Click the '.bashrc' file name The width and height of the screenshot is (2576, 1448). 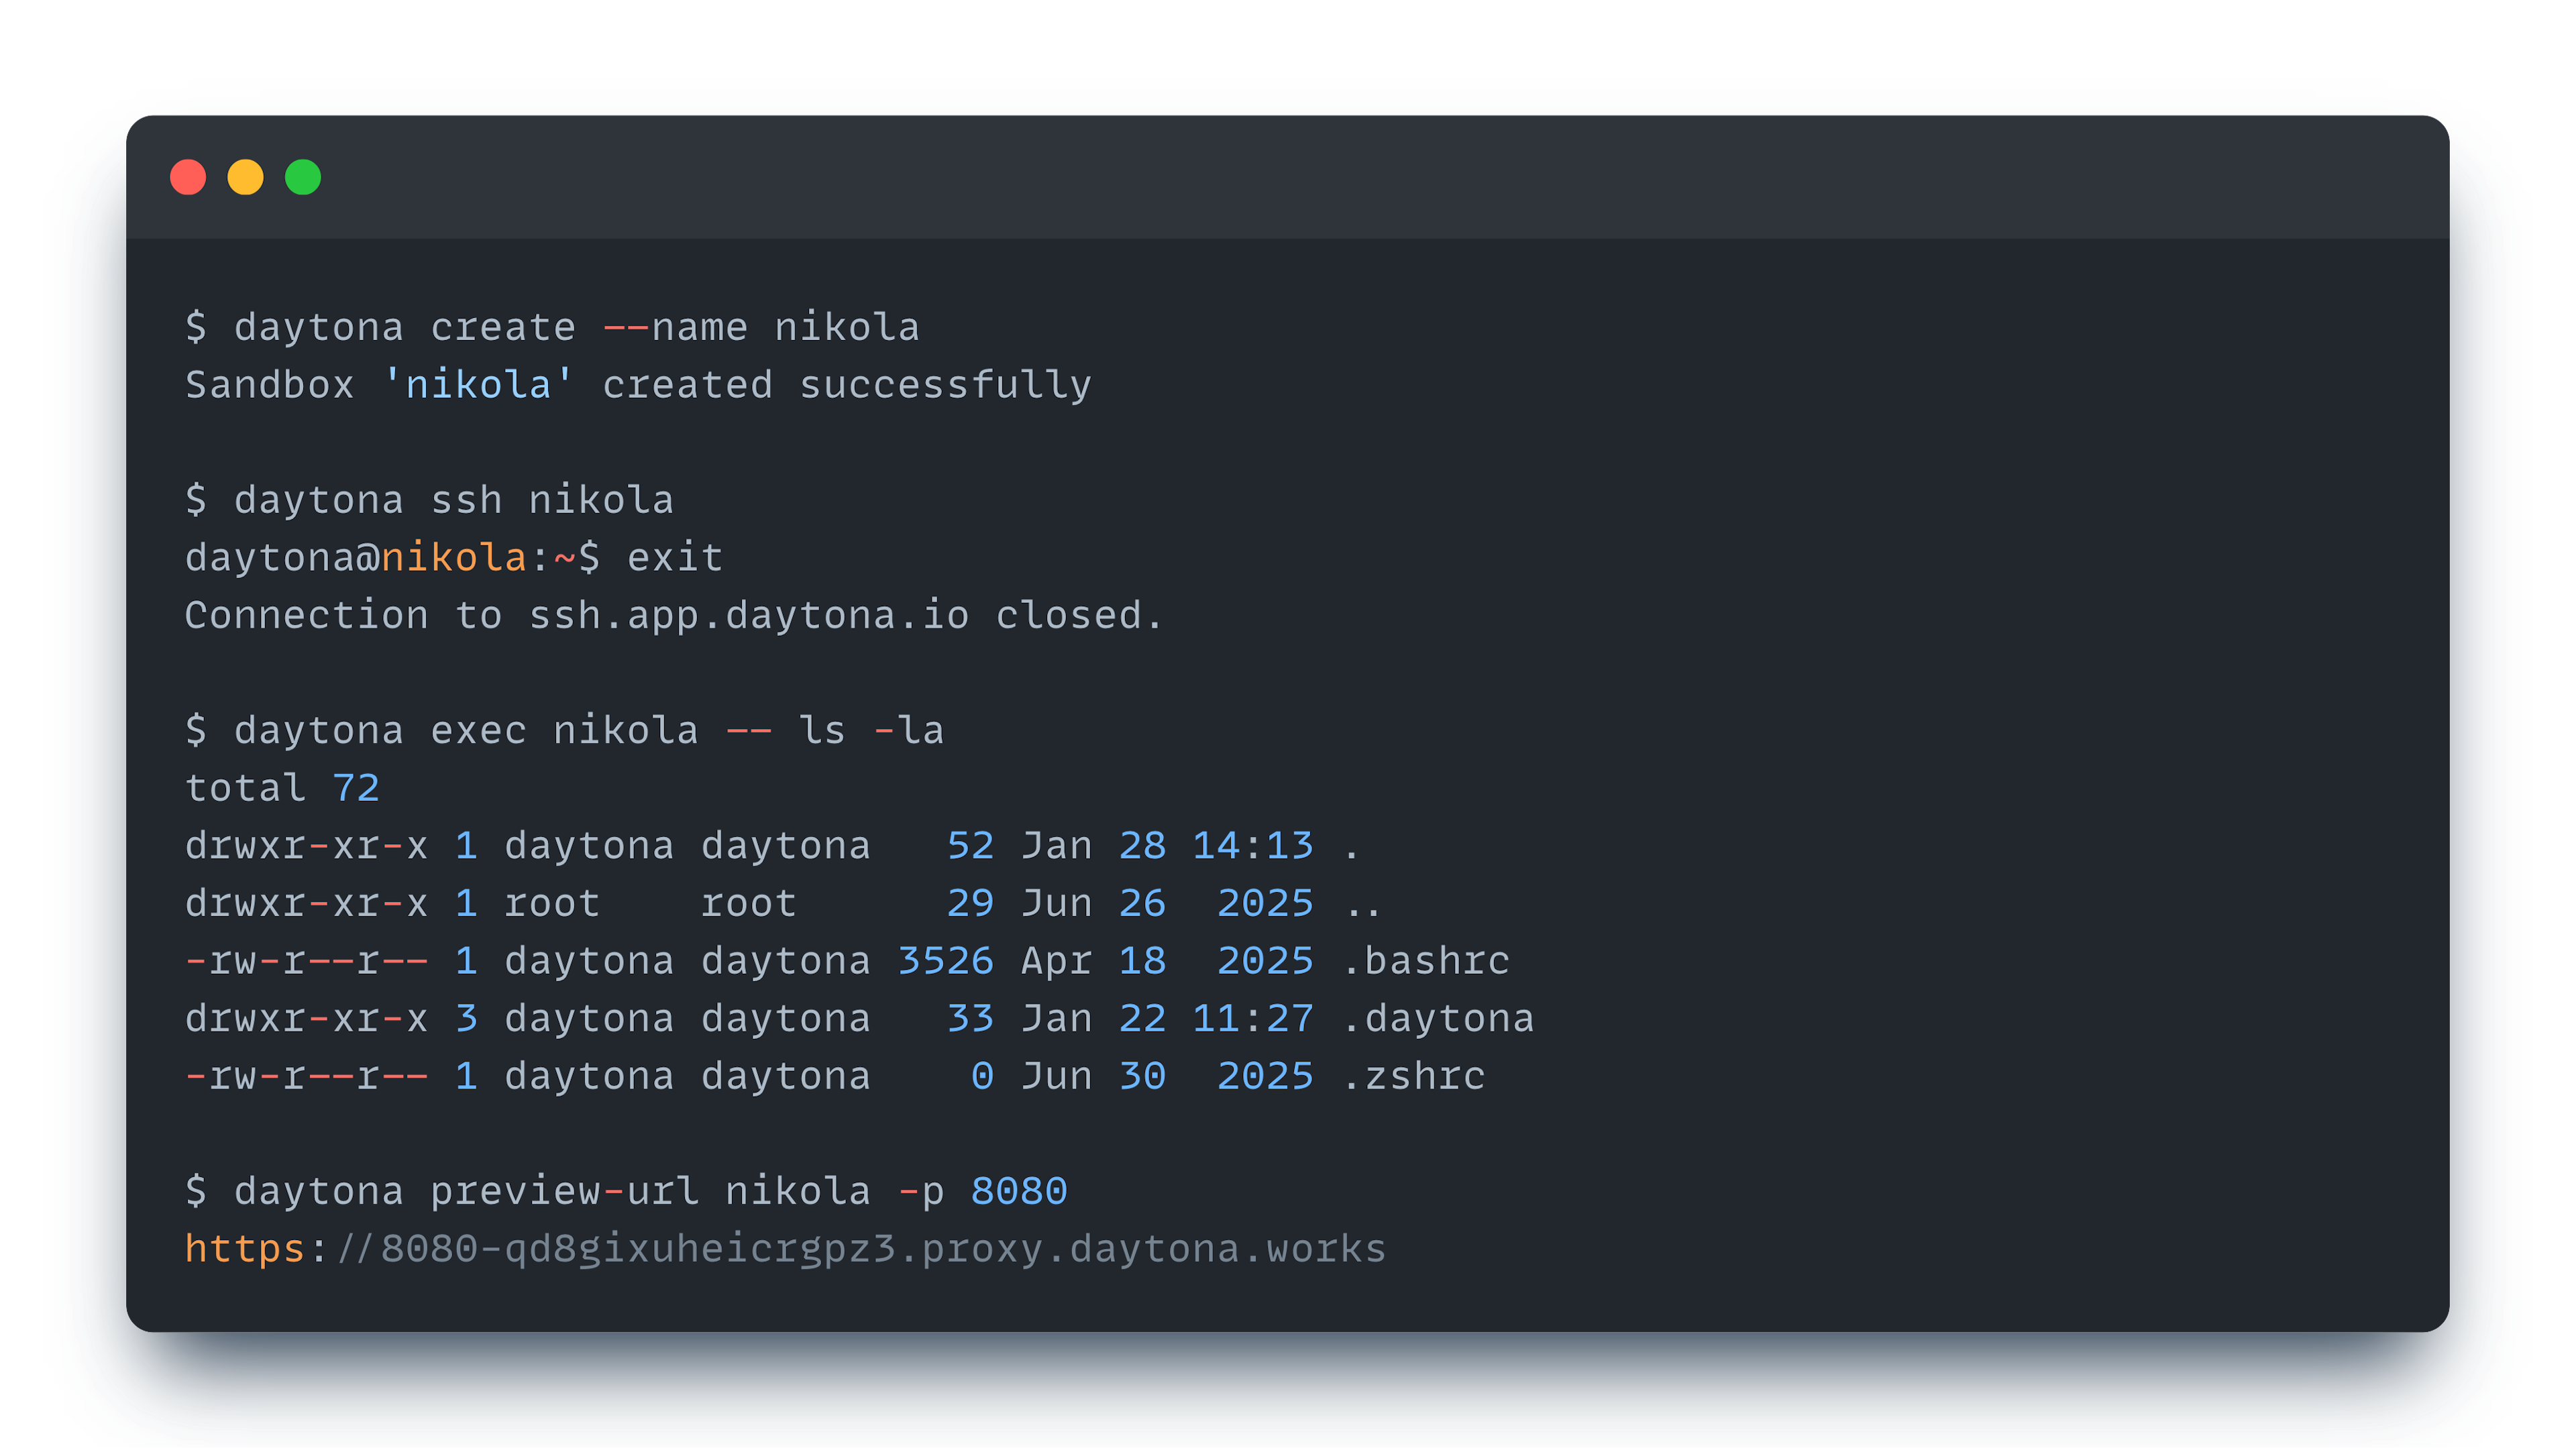tap(1426, 961)
